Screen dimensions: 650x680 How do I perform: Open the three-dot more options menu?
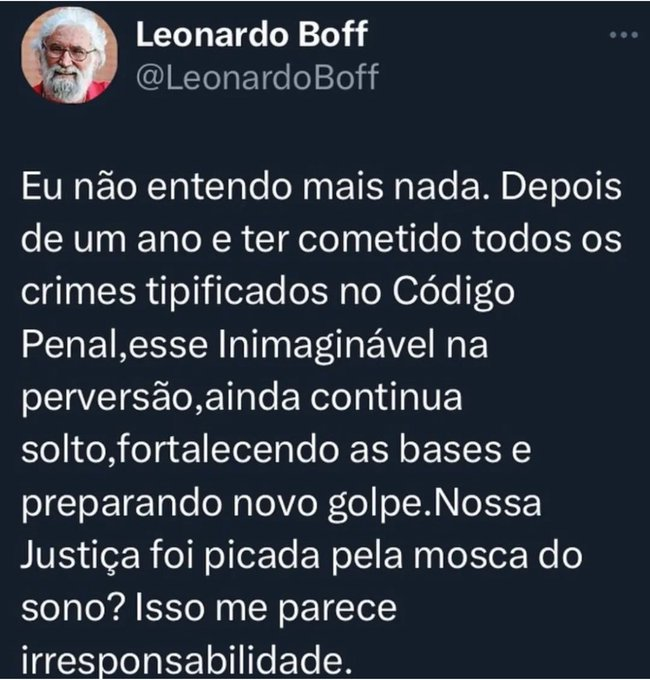[x=623, y=34]
